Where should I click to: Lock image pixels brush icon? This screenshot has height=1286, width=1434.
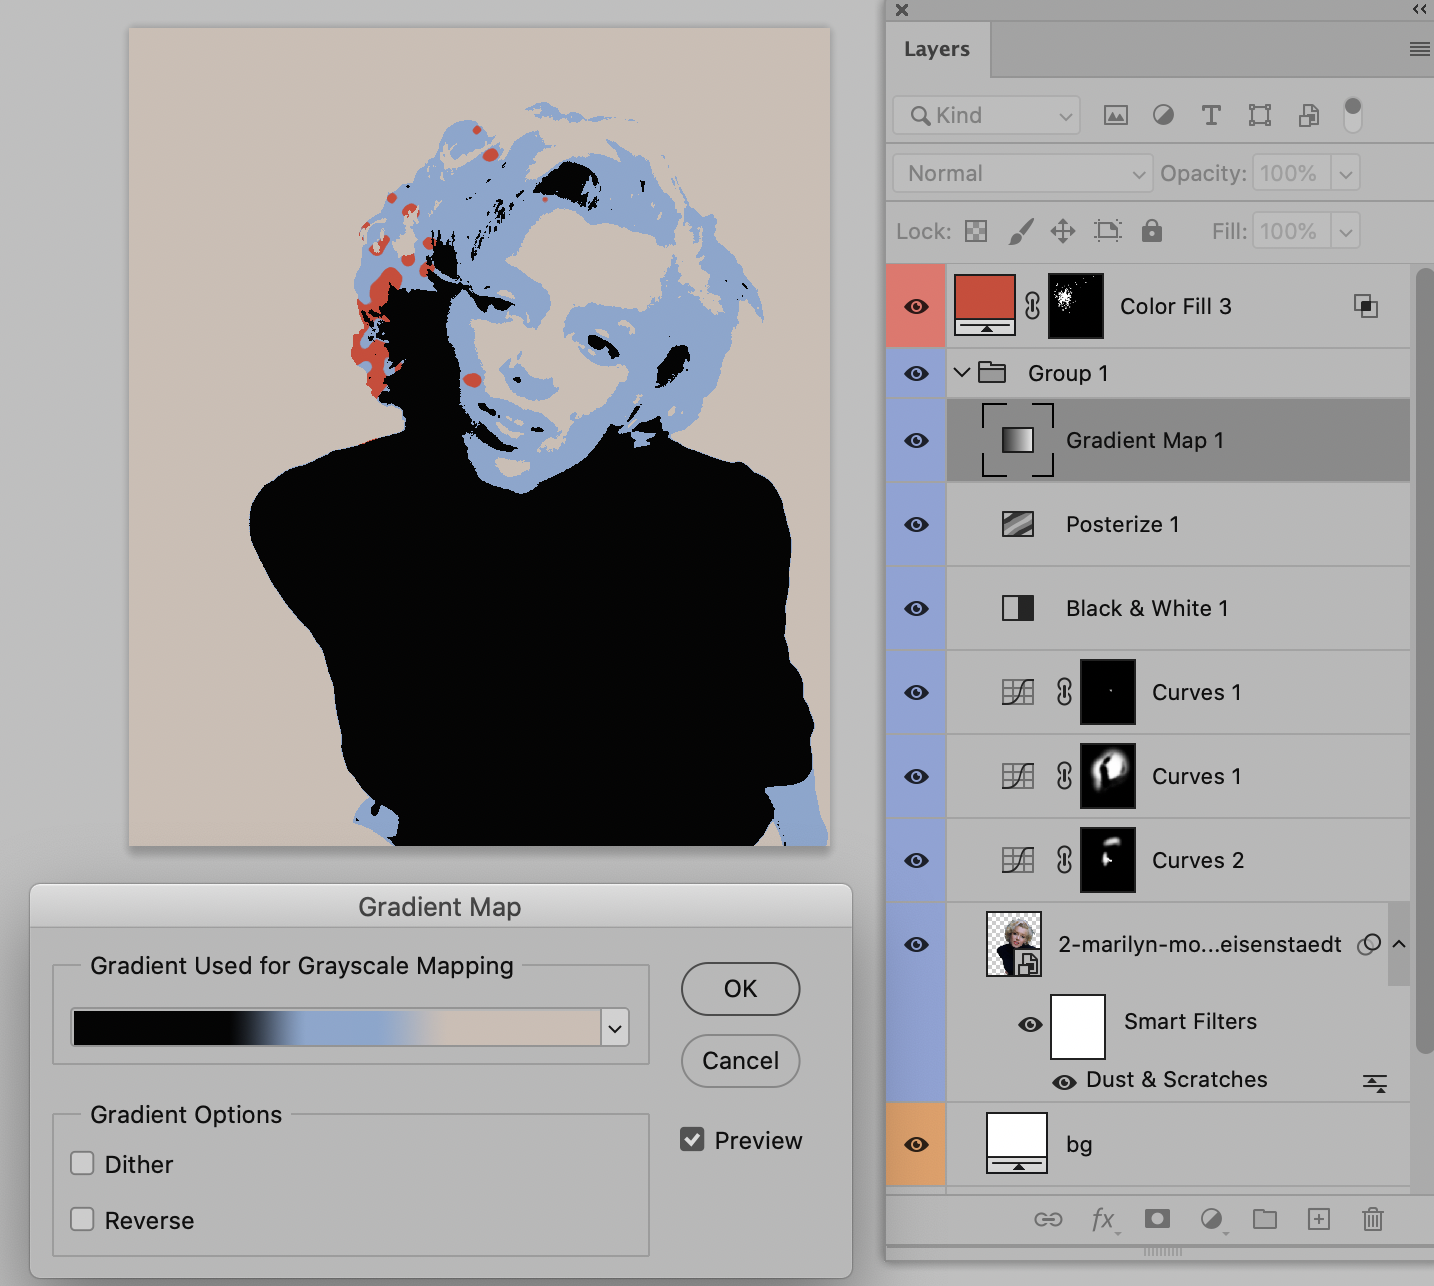[x=1020, y=231]
